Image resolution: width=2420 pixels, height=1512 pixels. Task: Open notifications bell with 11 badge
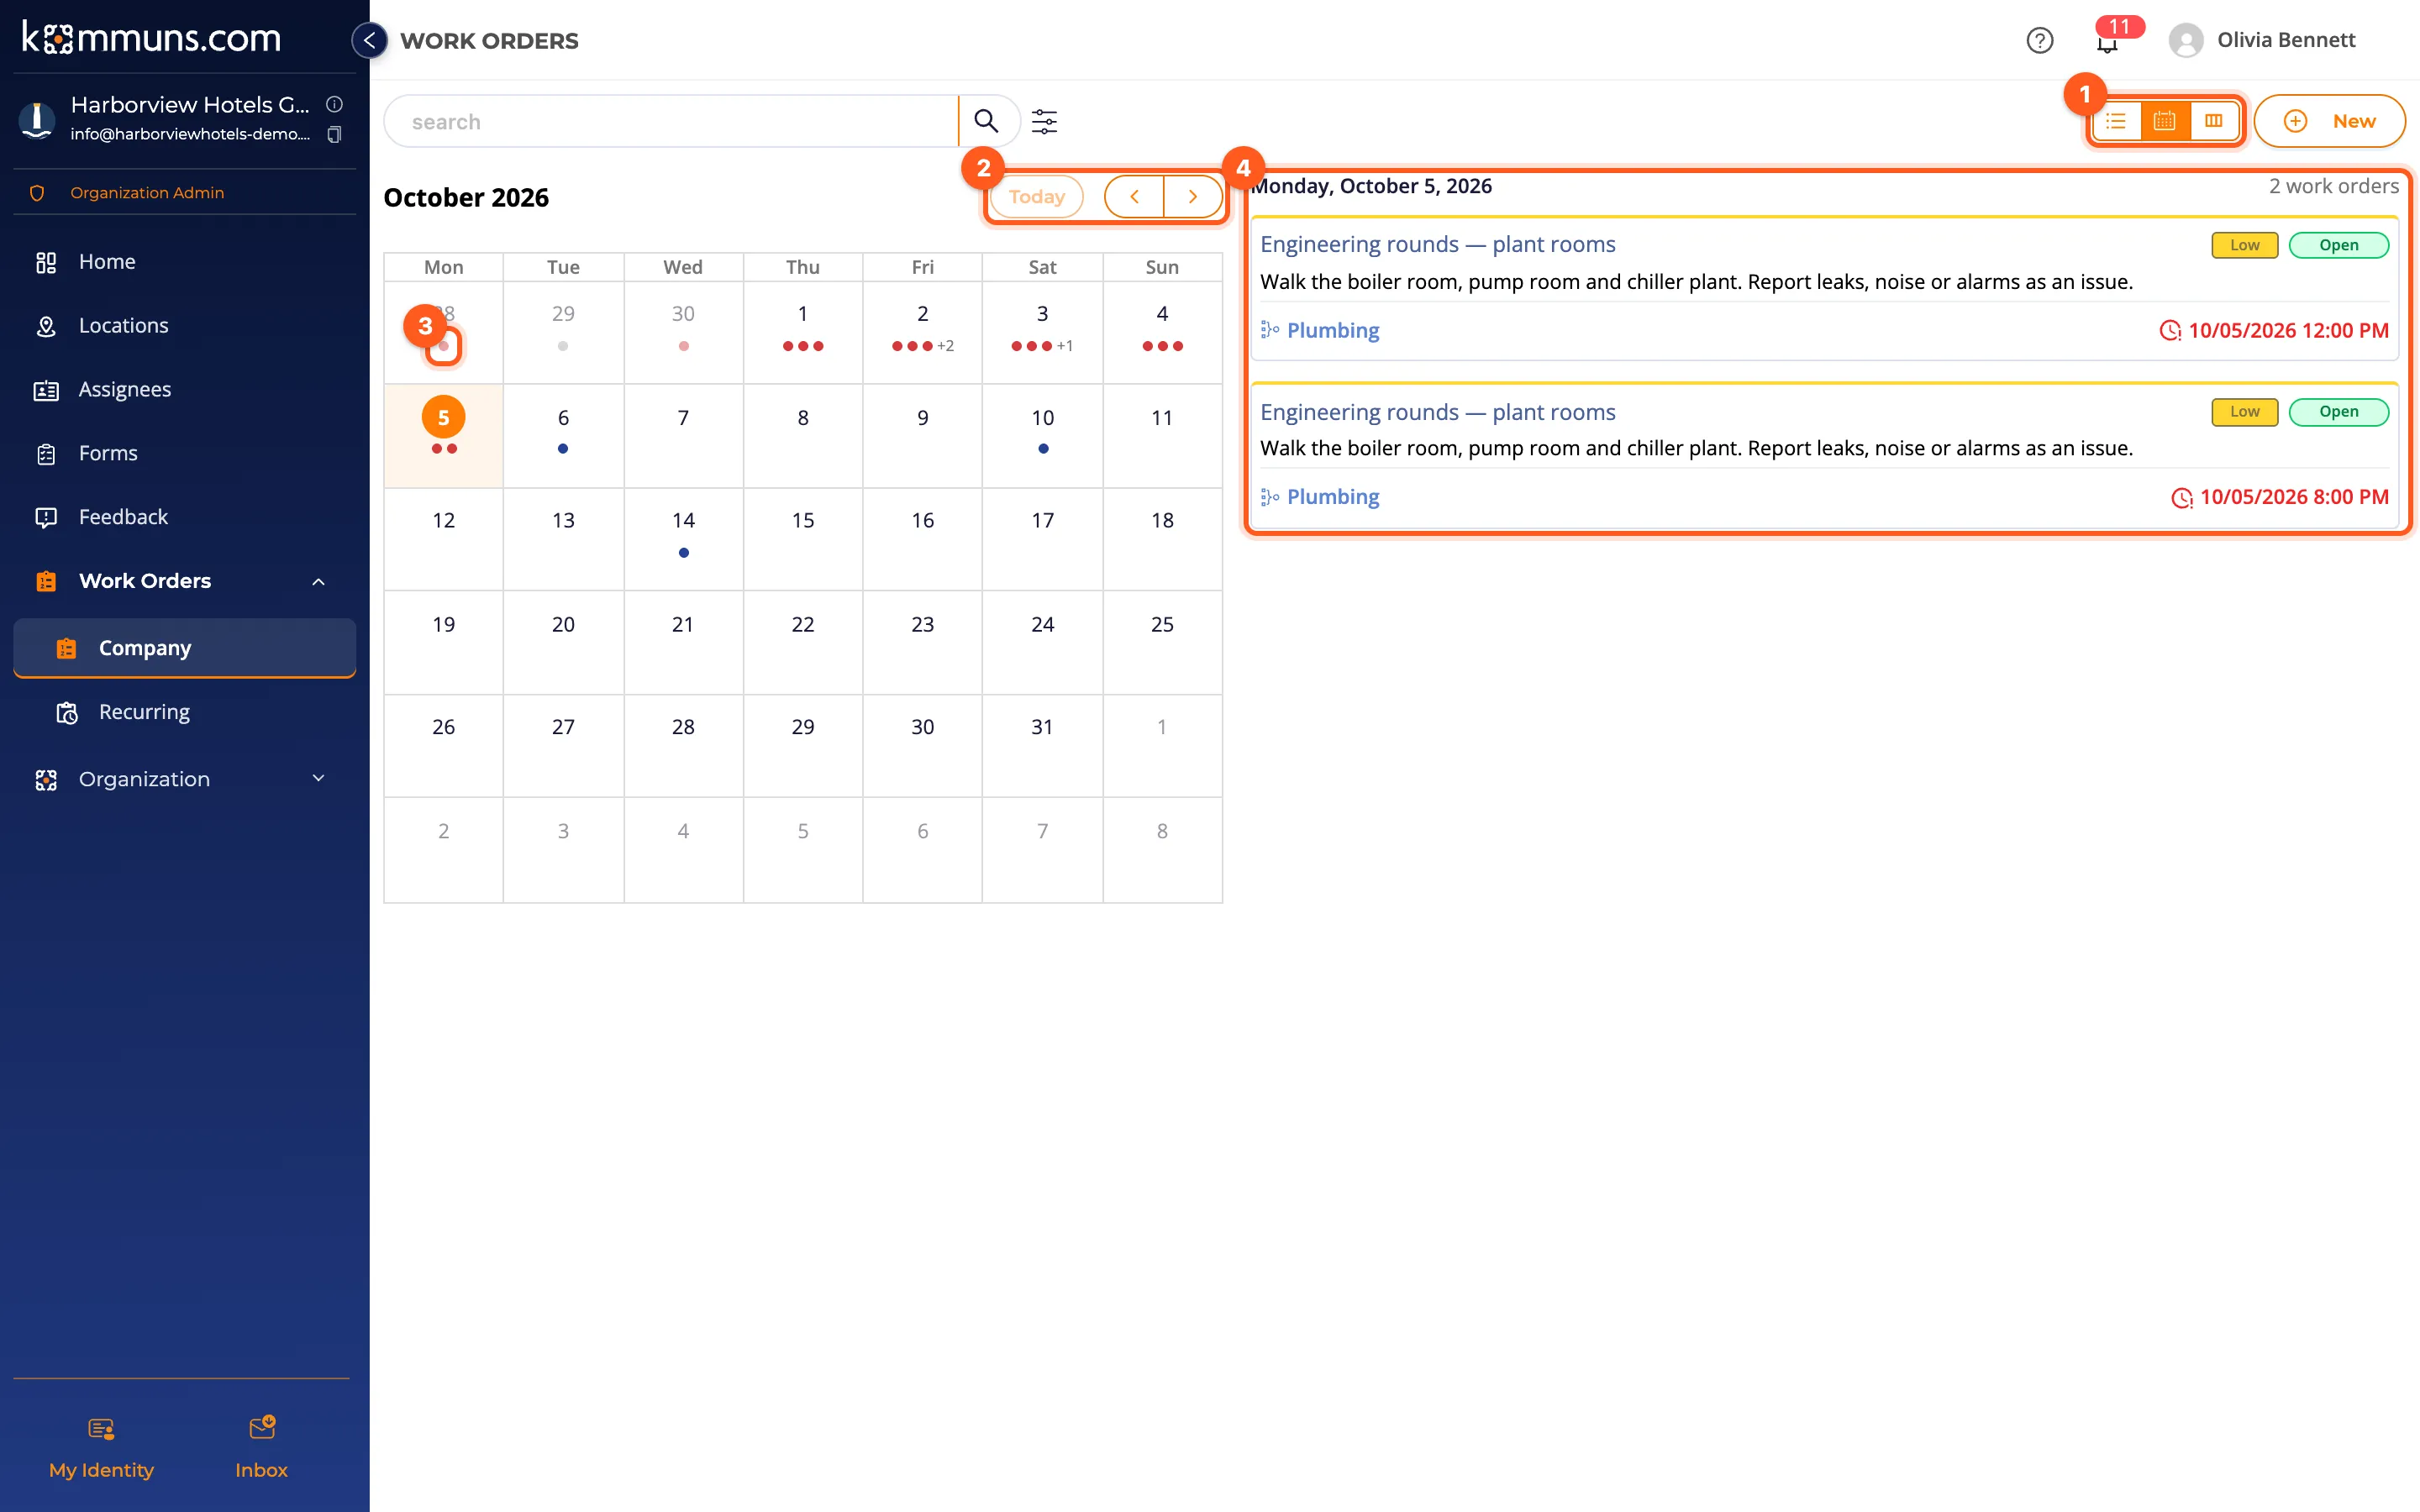pyautogui.click(x=2107, y=41)
